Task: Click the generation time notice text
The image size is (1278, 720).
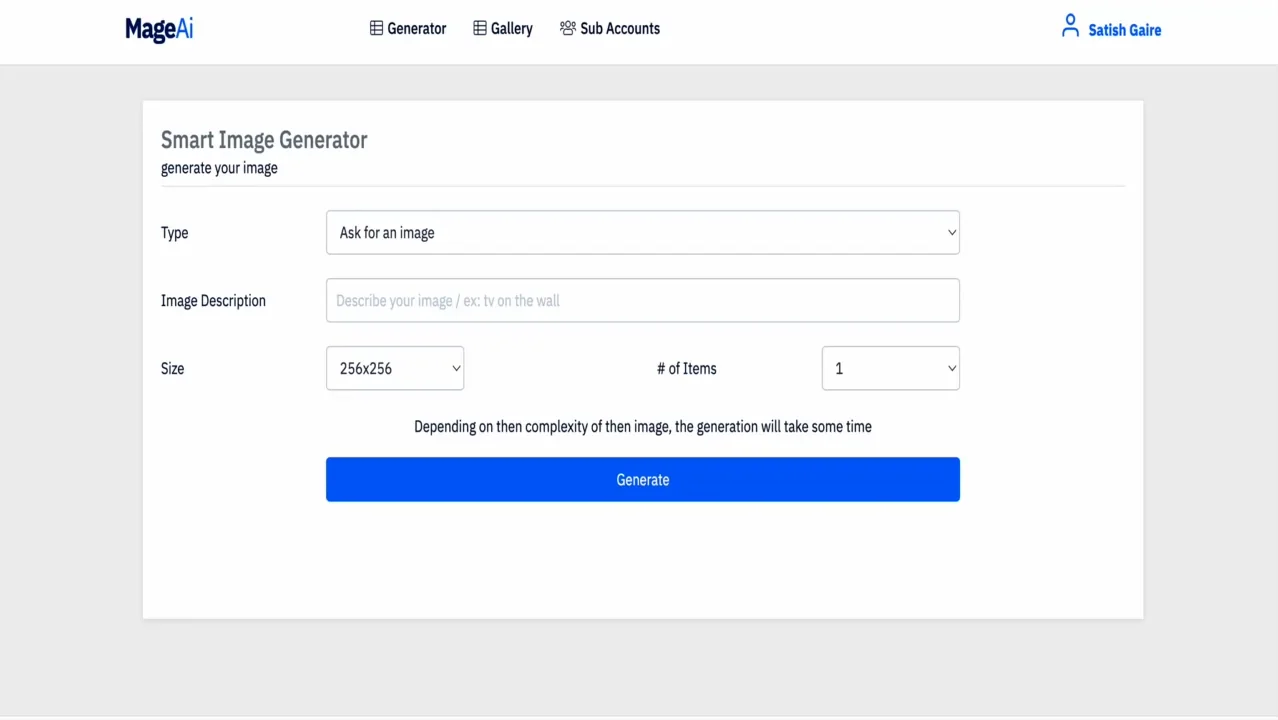Action: coord(642,427)
